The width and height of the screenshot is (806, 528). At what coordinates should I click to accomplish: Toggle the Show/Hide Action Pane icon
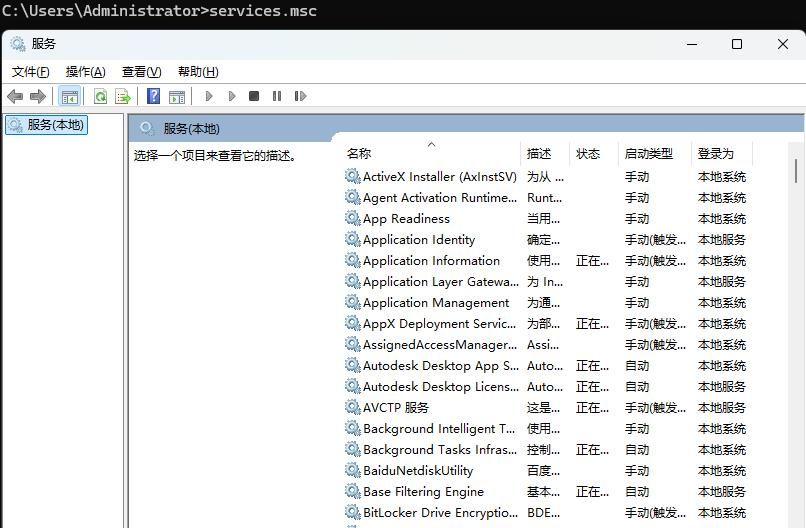click(x=177, y=97)
